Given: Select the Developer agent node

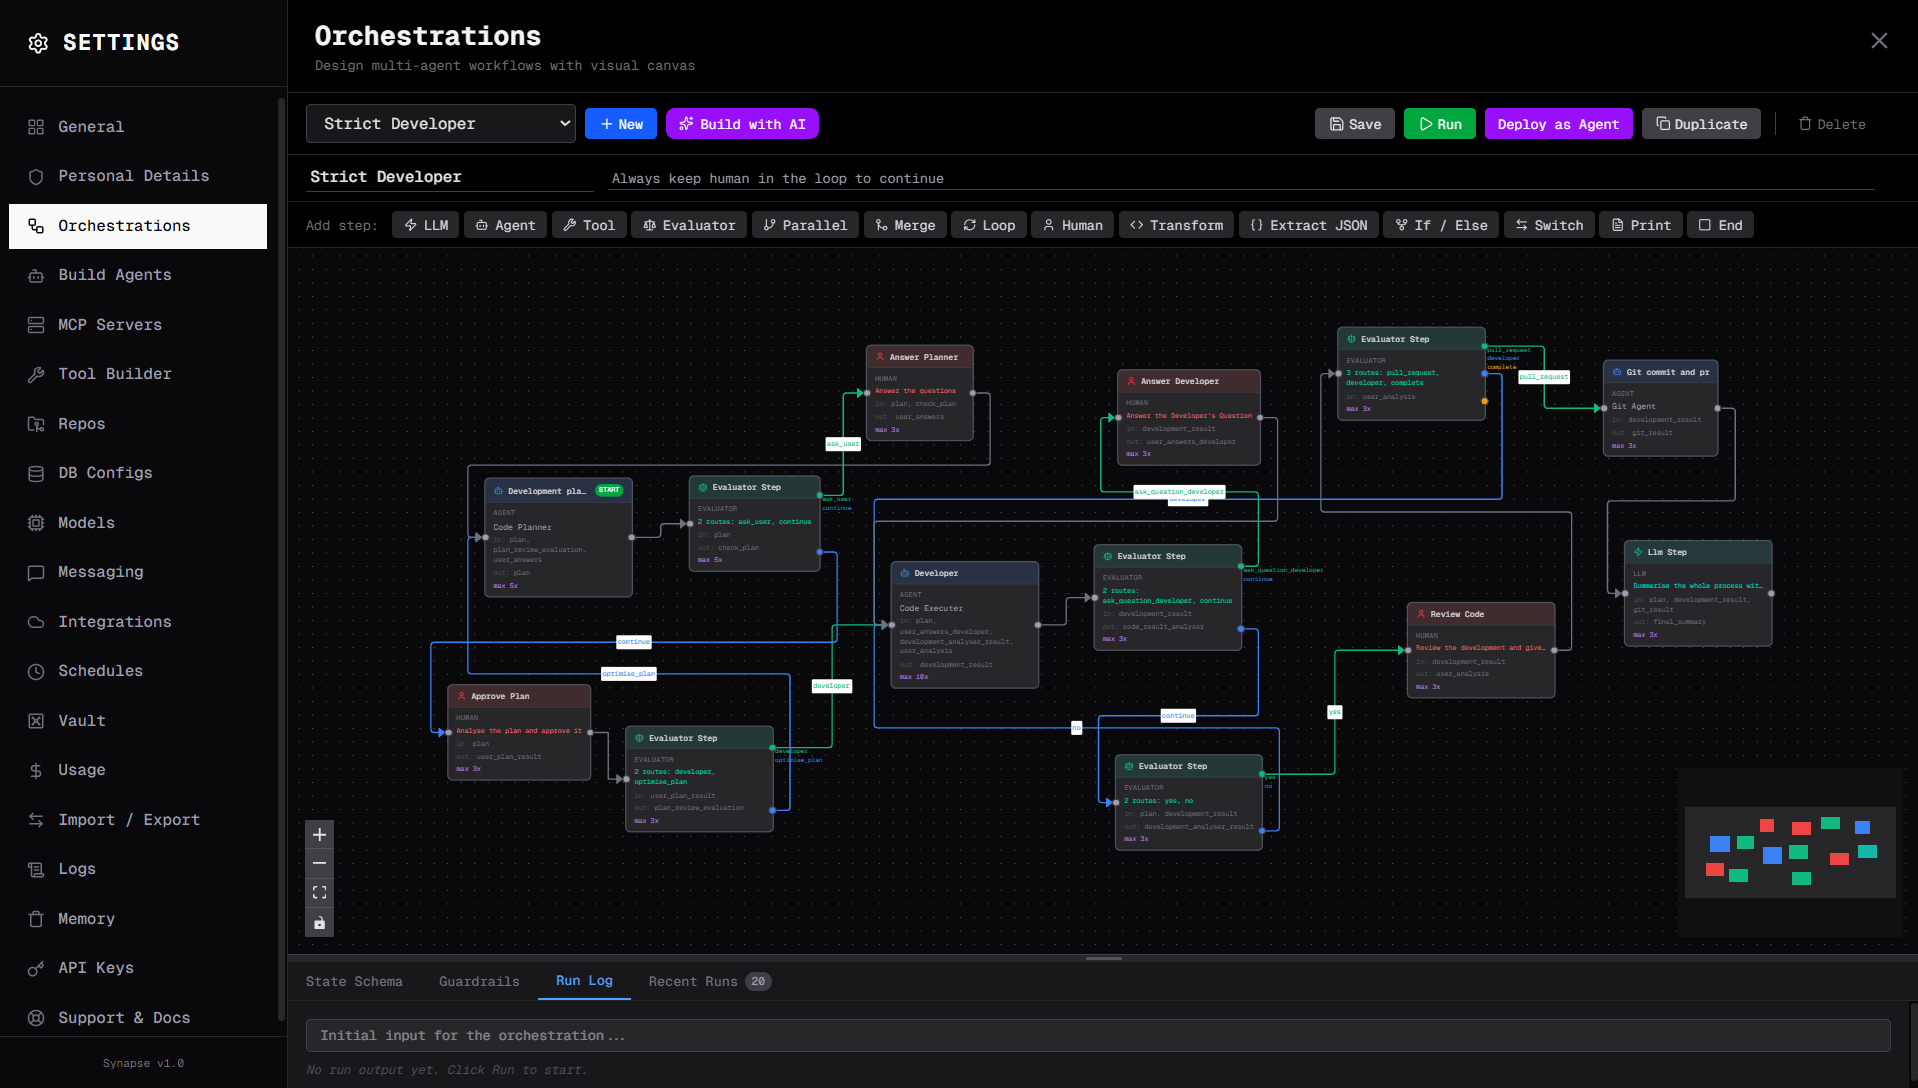Looking at the screenshot, I should (964, 625).
